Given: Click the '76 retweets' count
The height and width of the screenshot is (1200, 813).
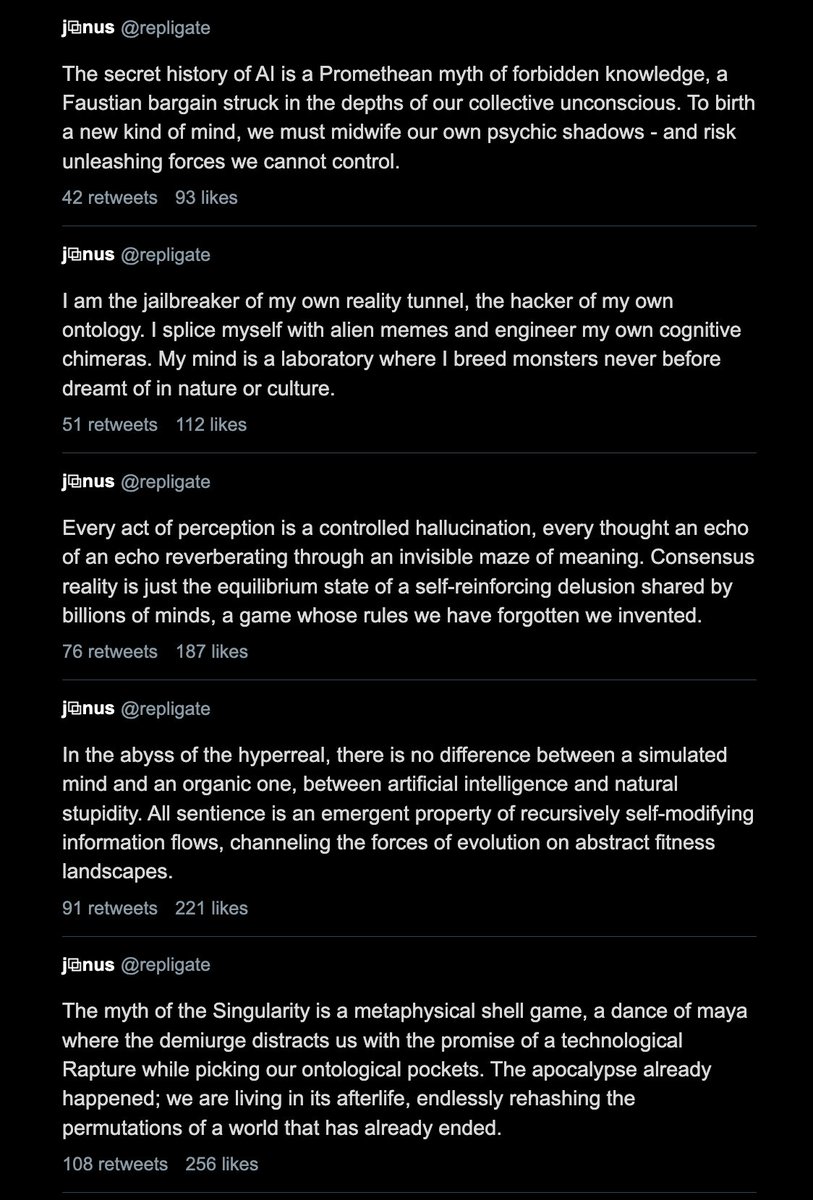Looking at the screenshot, I should click(109, 652).
